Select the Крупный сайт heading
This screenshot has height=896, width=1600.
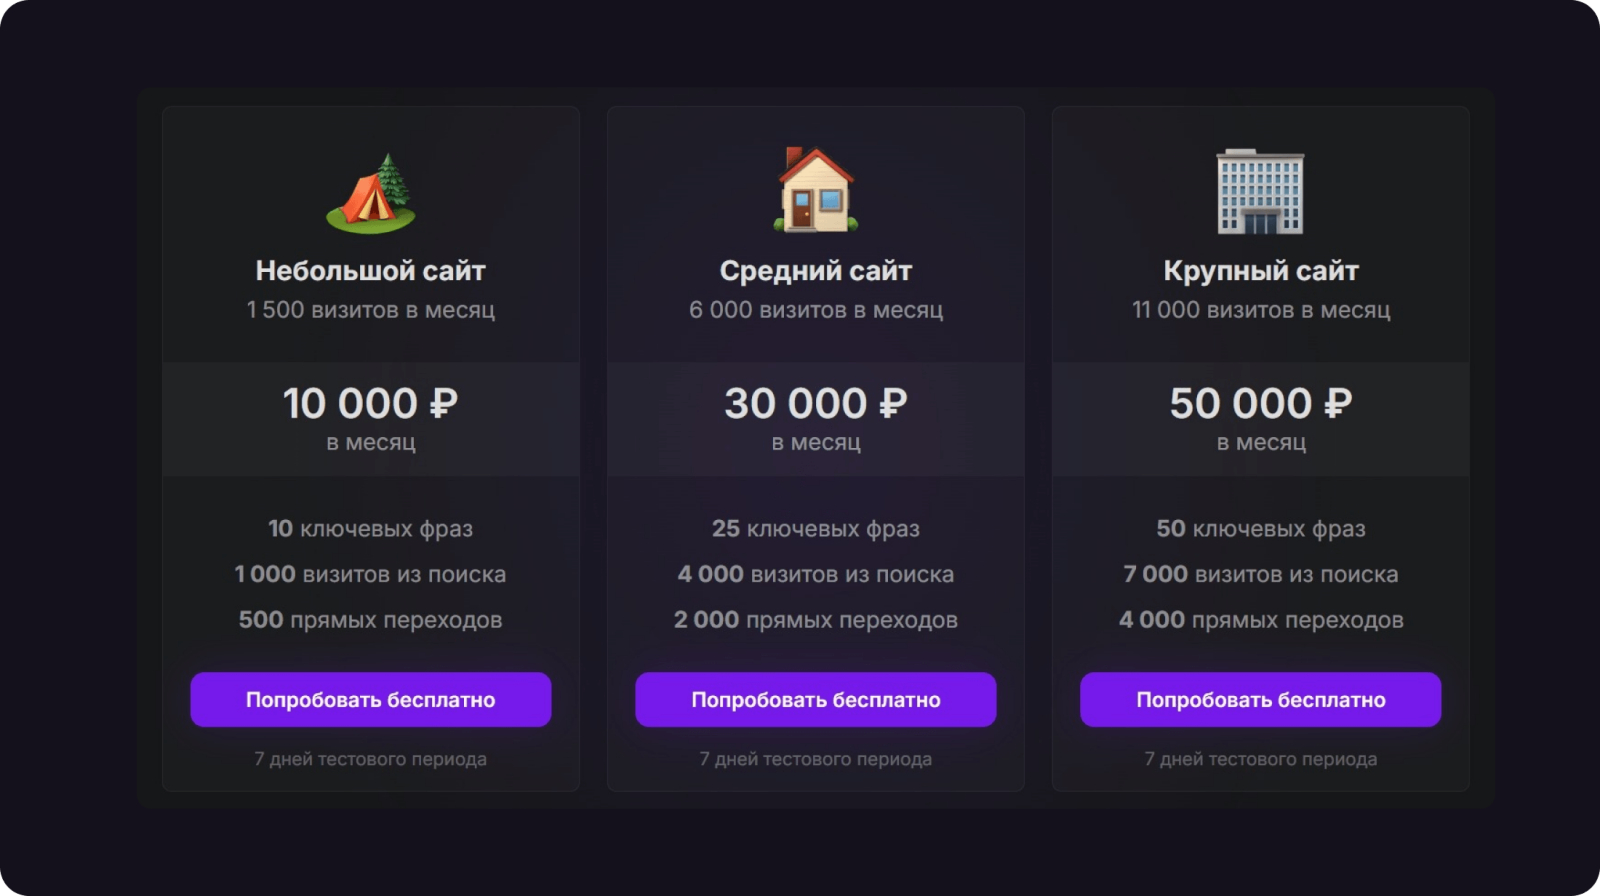1261,271
